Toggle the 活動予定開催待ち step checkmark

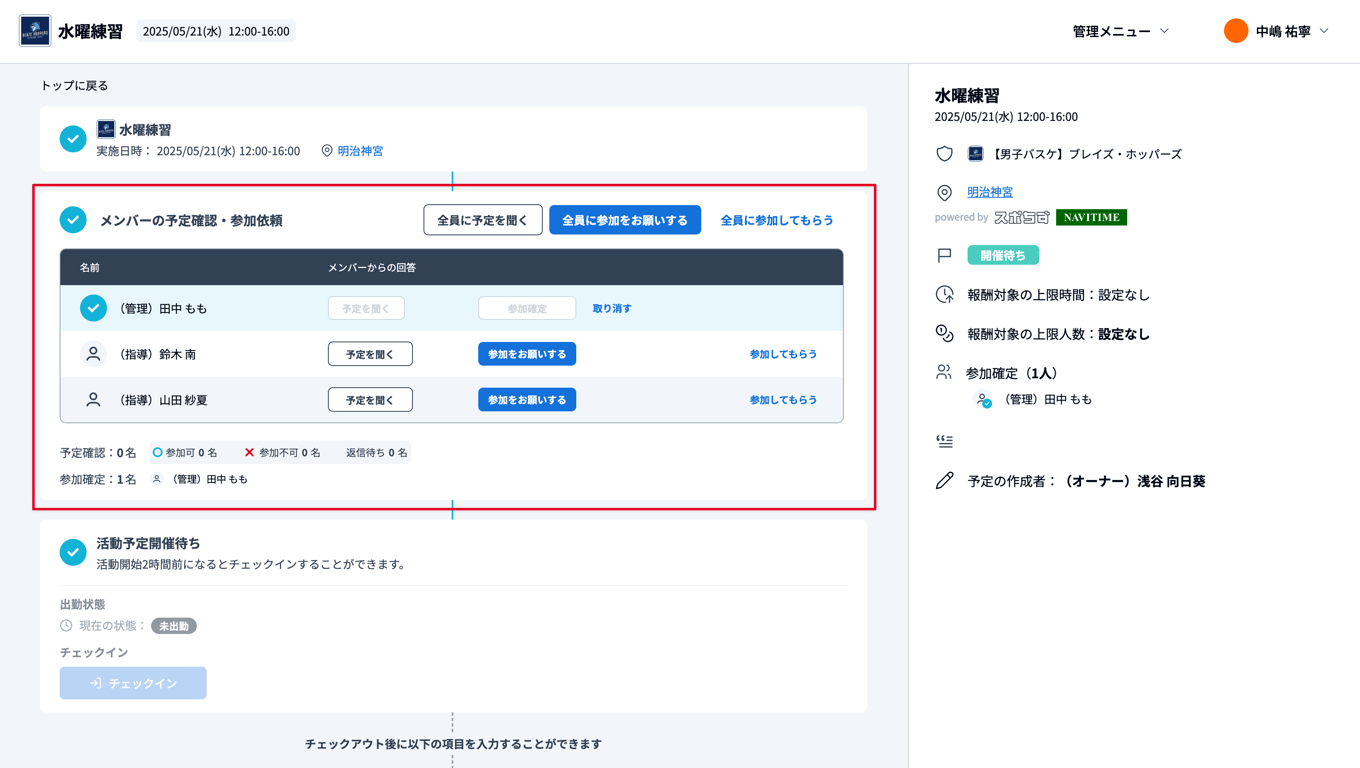click(x=73, y=552)
